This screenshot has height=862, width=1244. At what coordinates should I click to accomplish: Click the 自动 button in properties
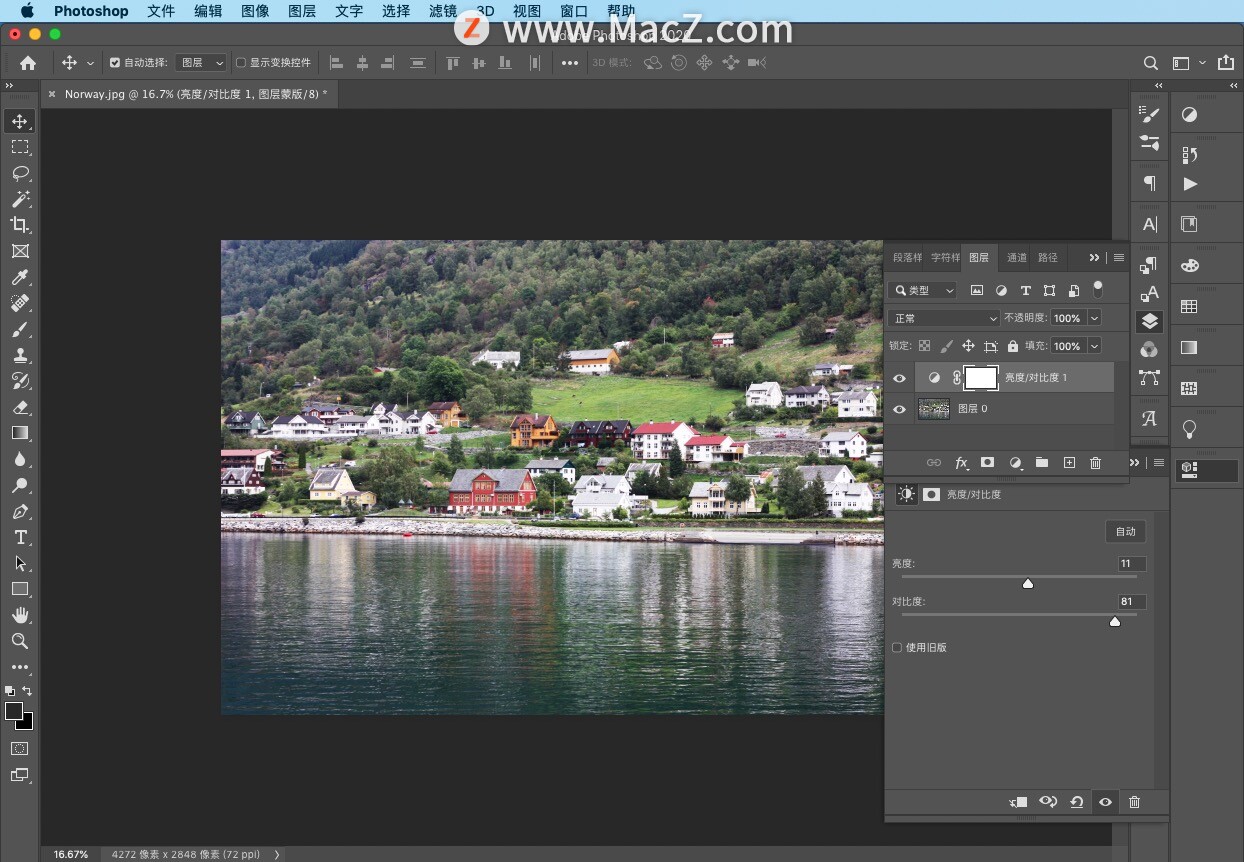1125,532
